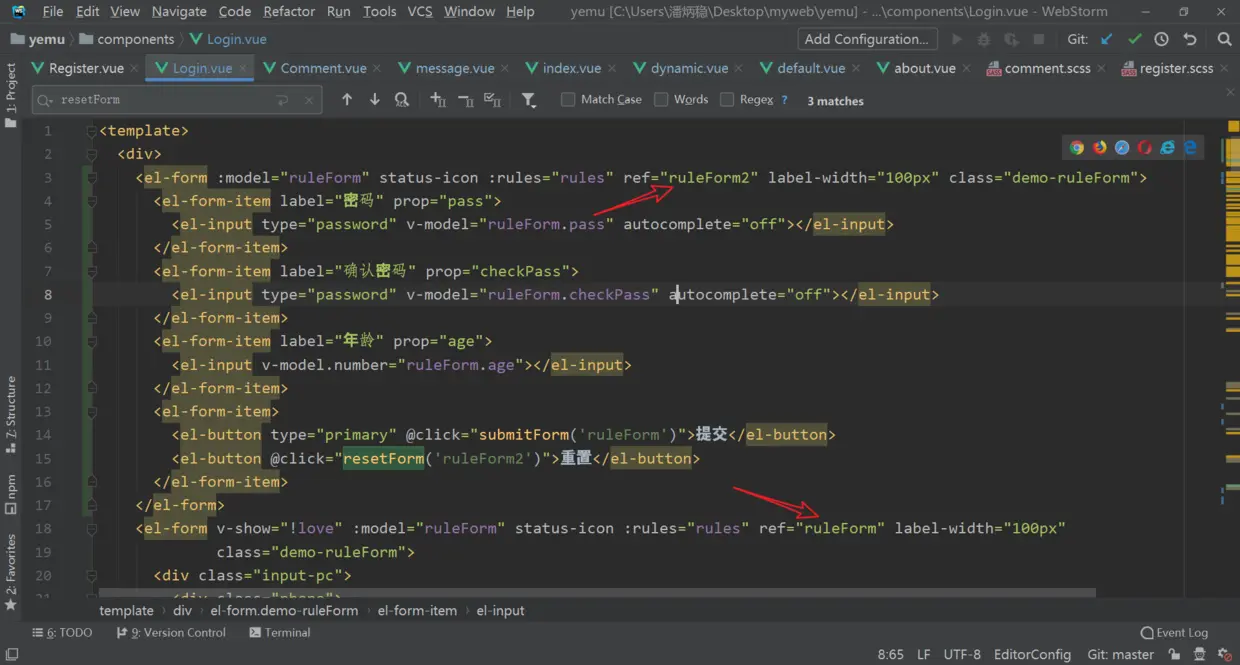This screenshot has height=665, width=1240.
Task: Click the Git update project arrow icon
Action: [1106, 39]
